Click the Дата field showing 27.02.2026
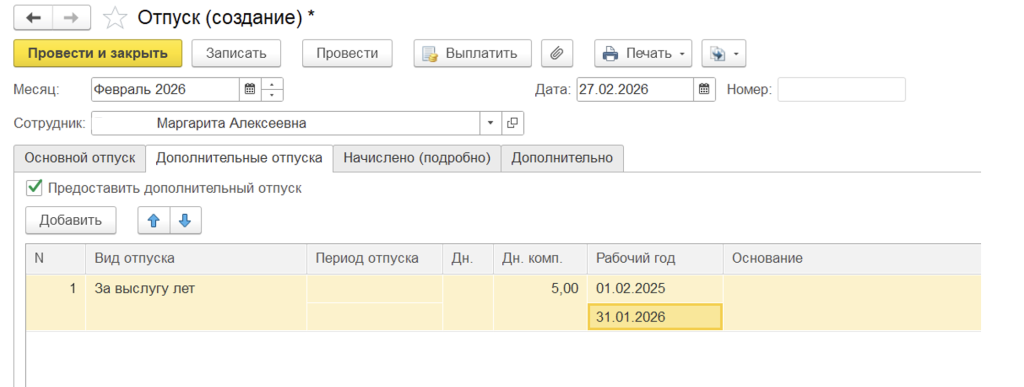This screenshot has height=387, width=1024. tap(635, 89)
